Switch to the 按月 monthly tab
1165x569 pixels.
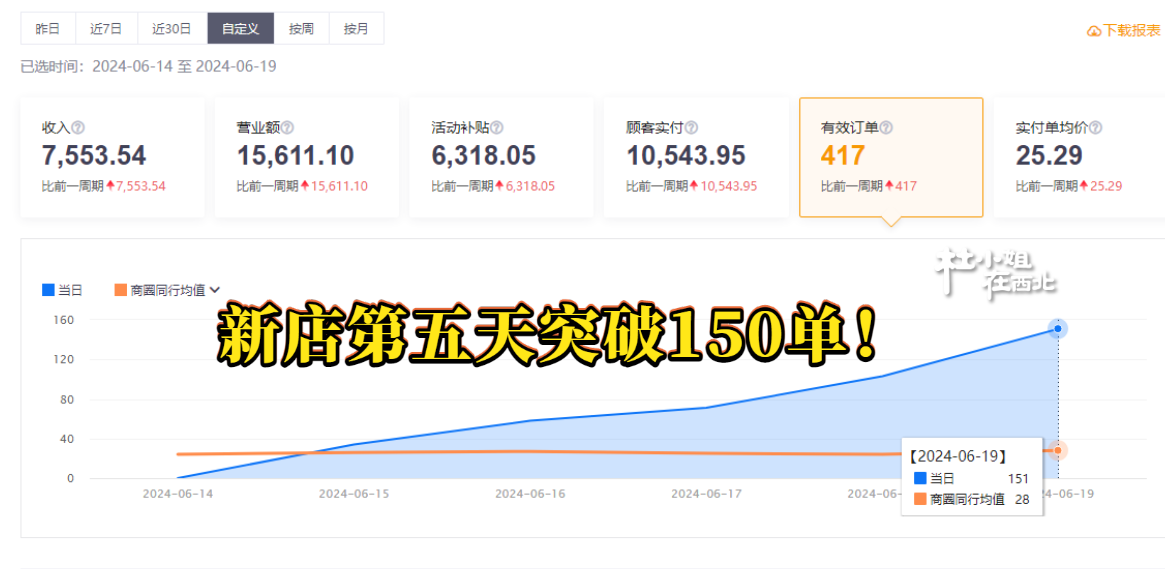356,29
